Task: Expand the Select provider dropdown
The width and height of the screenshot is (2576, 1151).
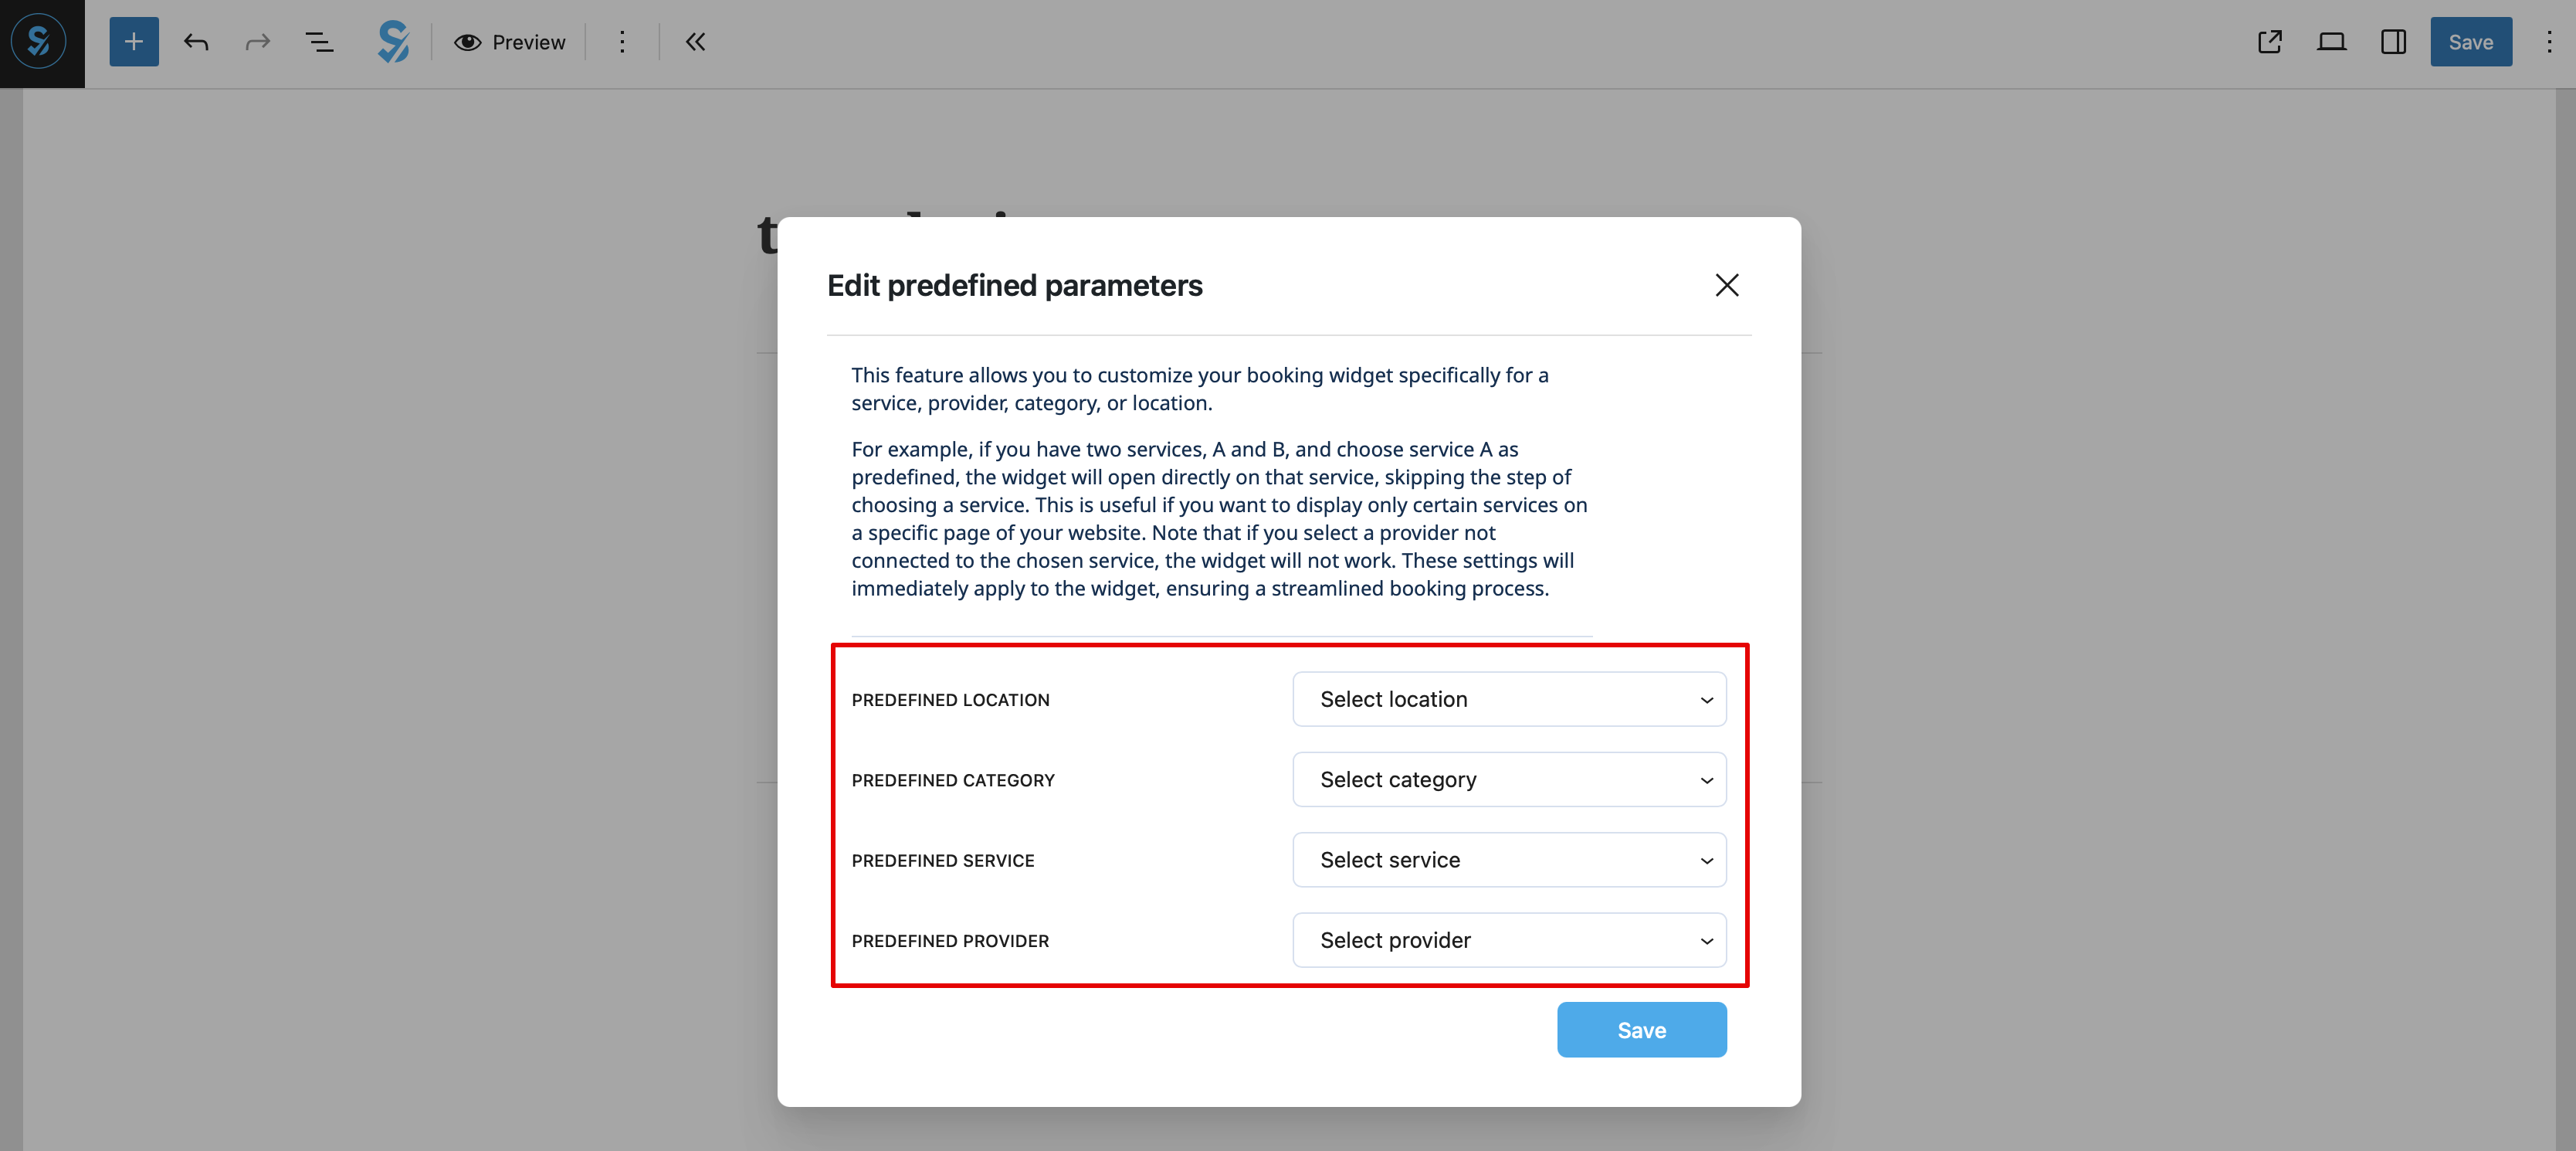Action: tap(1508, 940)
